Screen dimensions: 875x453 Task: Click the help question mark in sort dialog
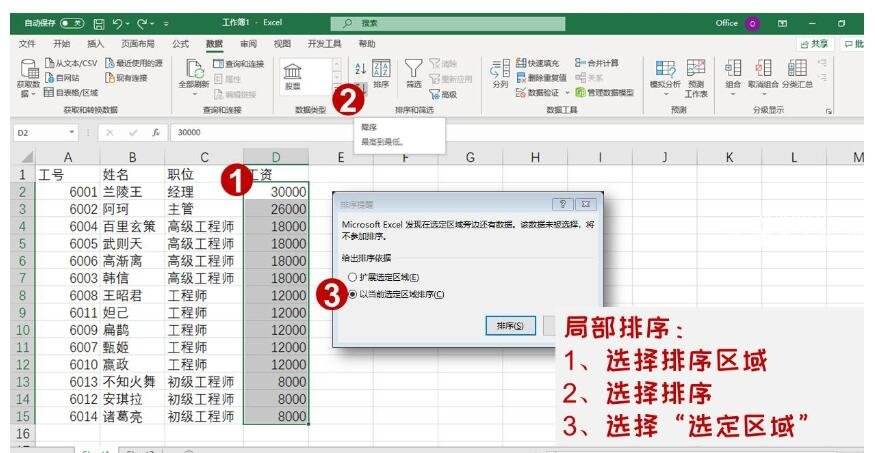tap(562, 204)
